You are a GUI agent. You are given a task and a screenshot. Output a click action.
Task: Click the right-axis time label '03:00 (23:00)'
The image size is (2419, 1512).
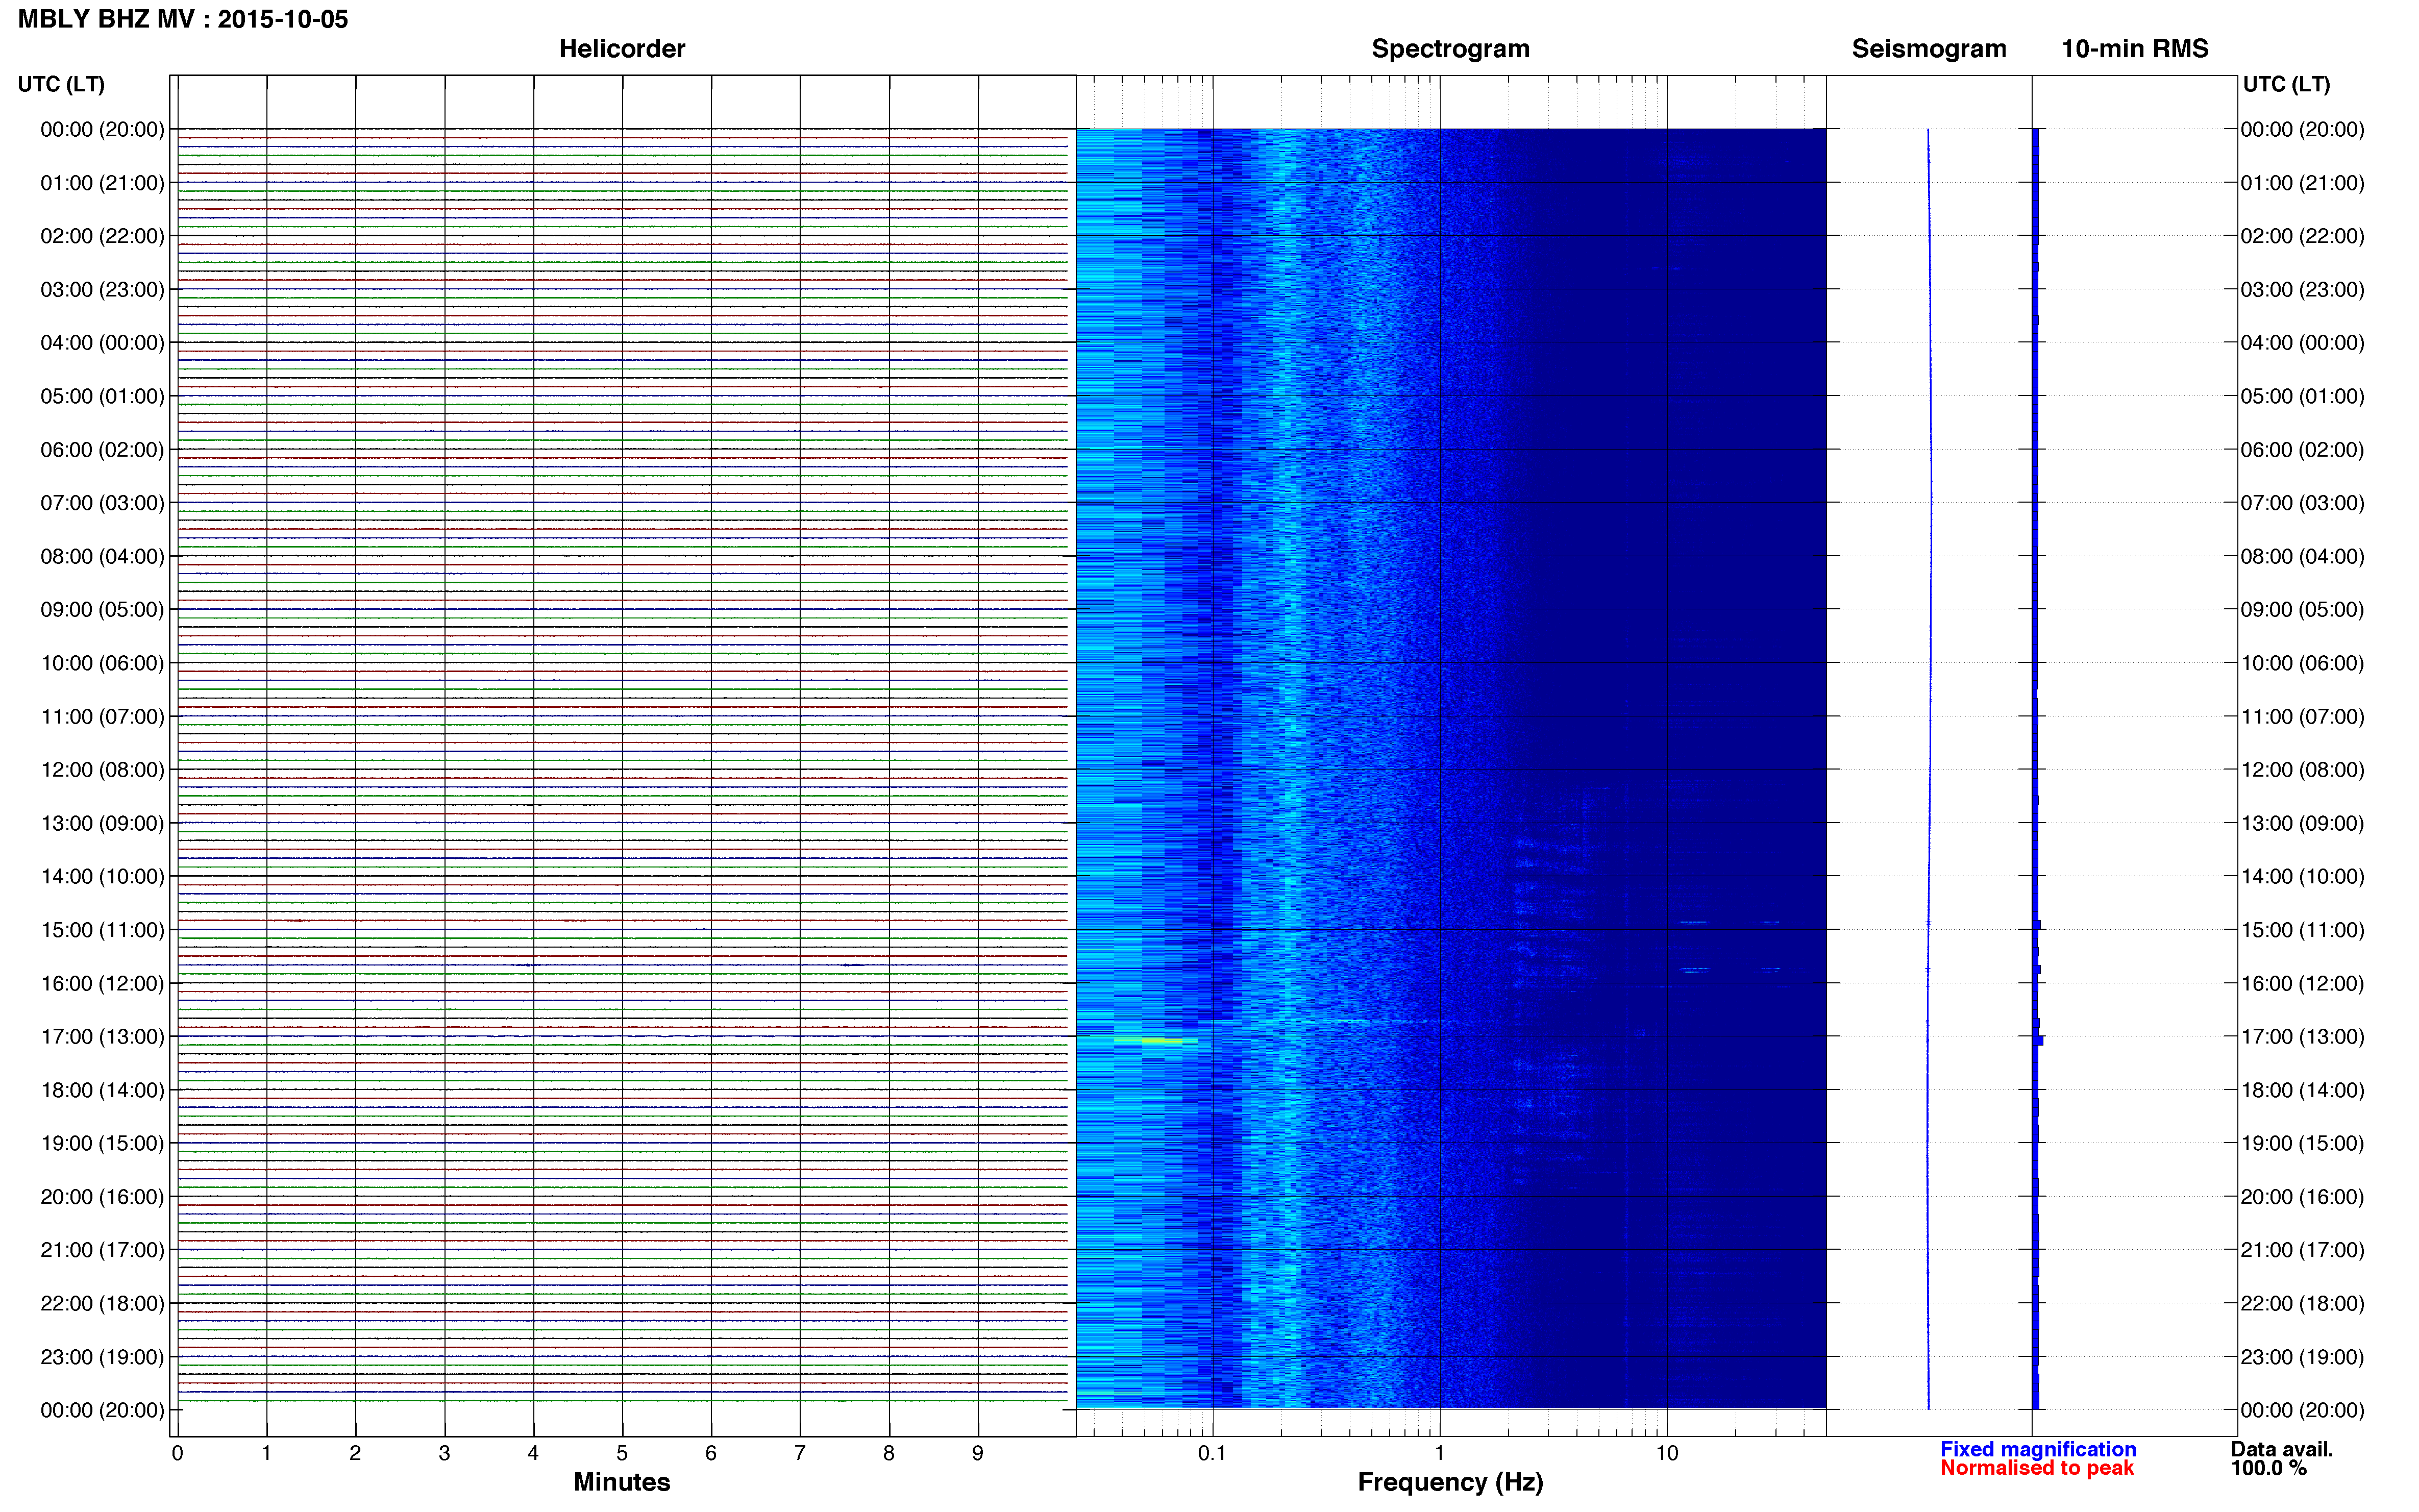[2302, 290]
